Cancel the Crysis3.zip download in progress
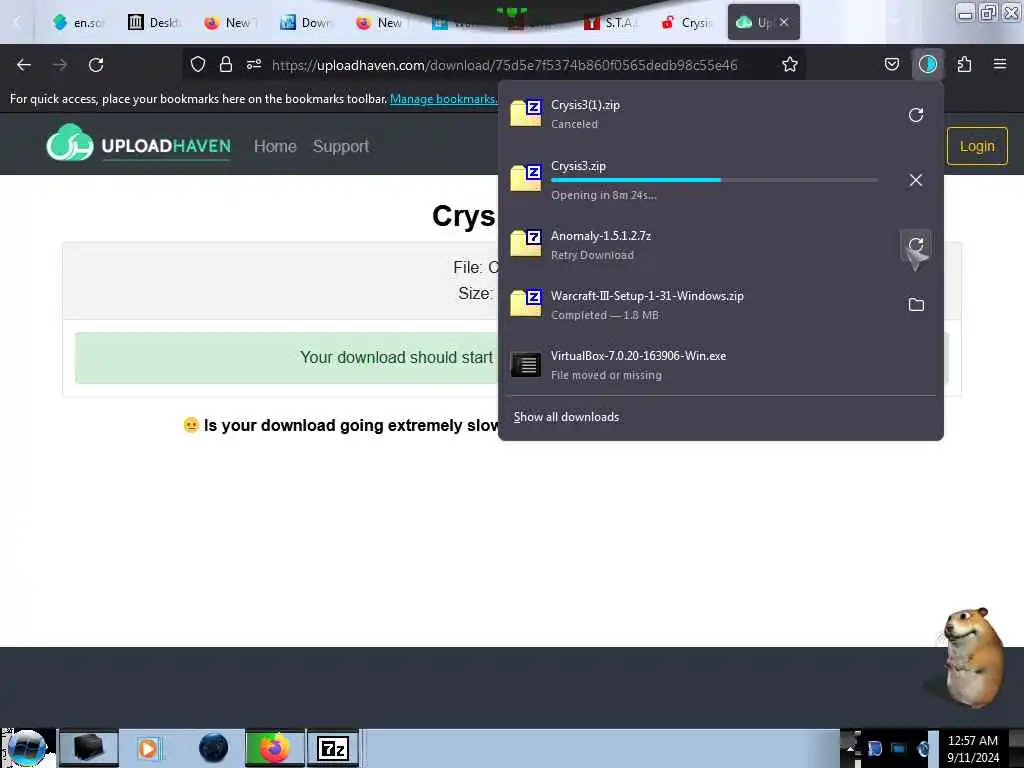This screenshot has height=768, width=1024. [916, 180]
